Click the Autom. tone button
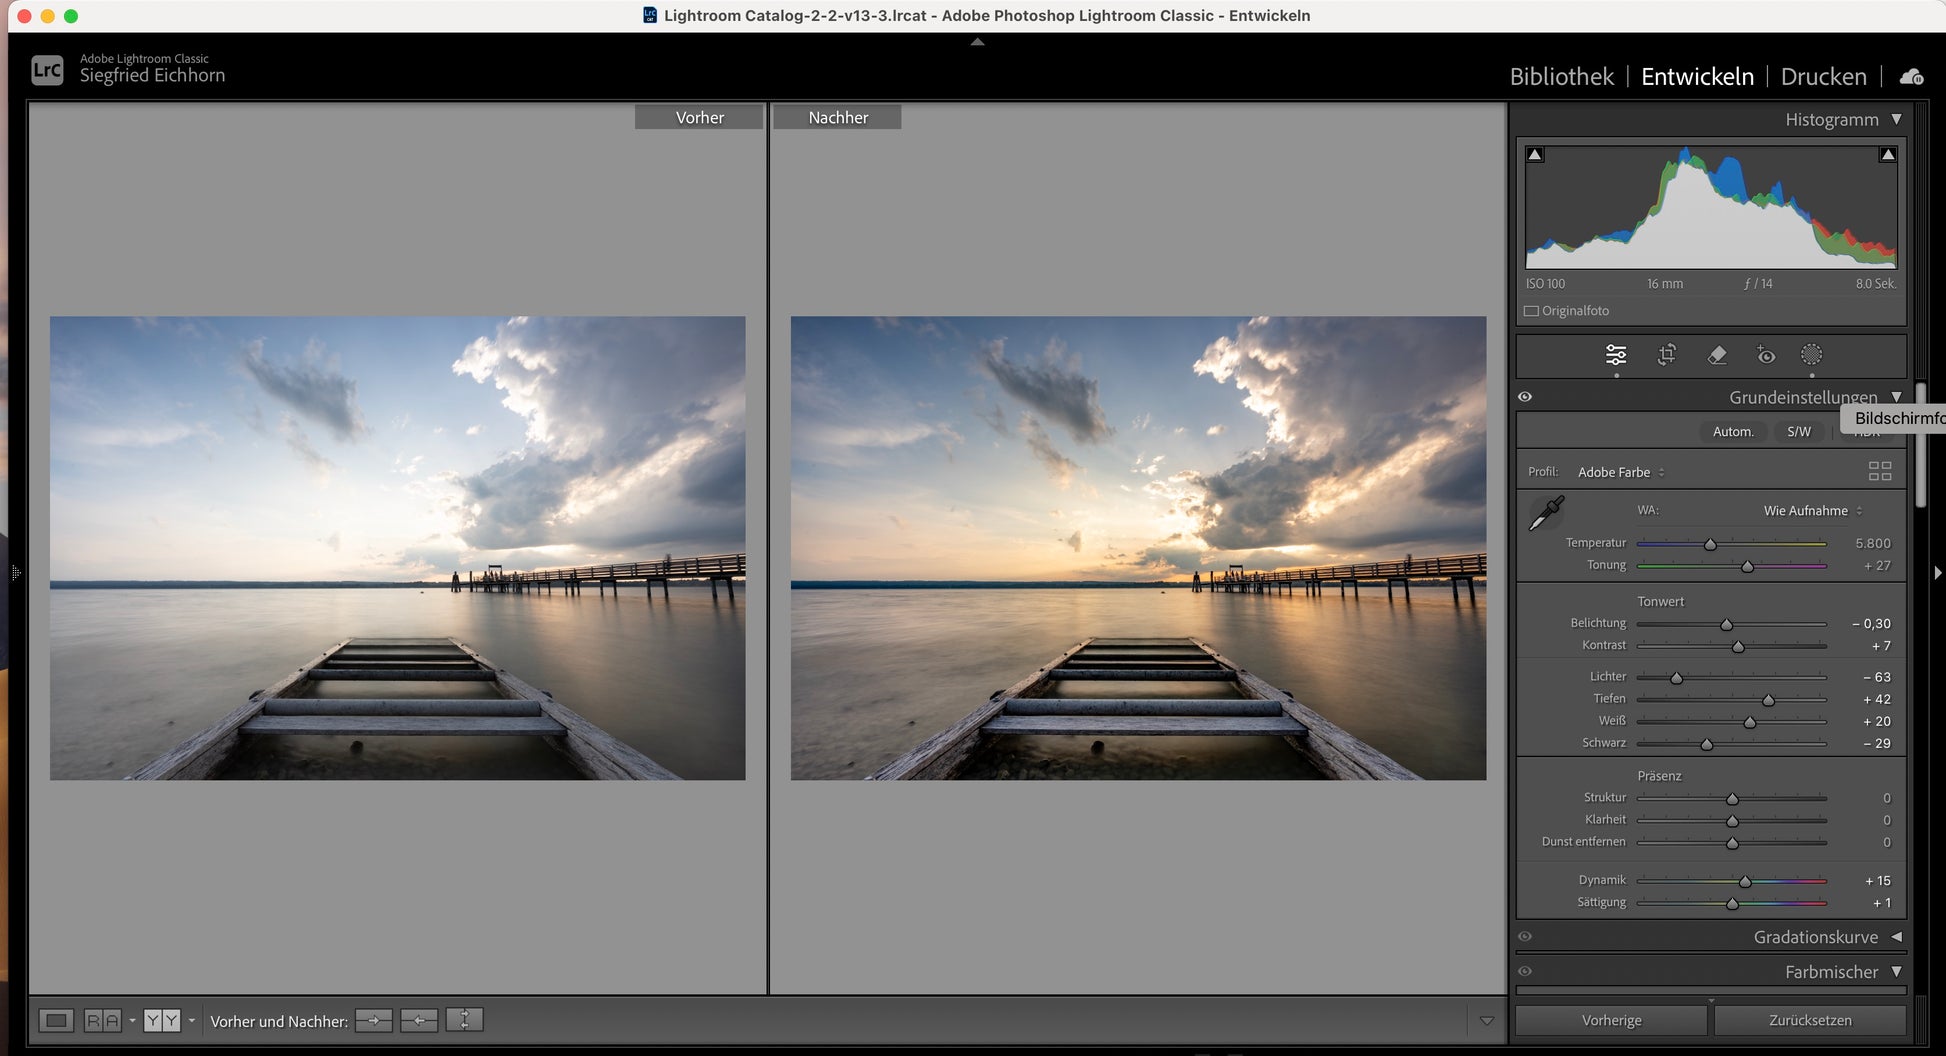The image size is (1946, 1056). (x=1732, y=432)
